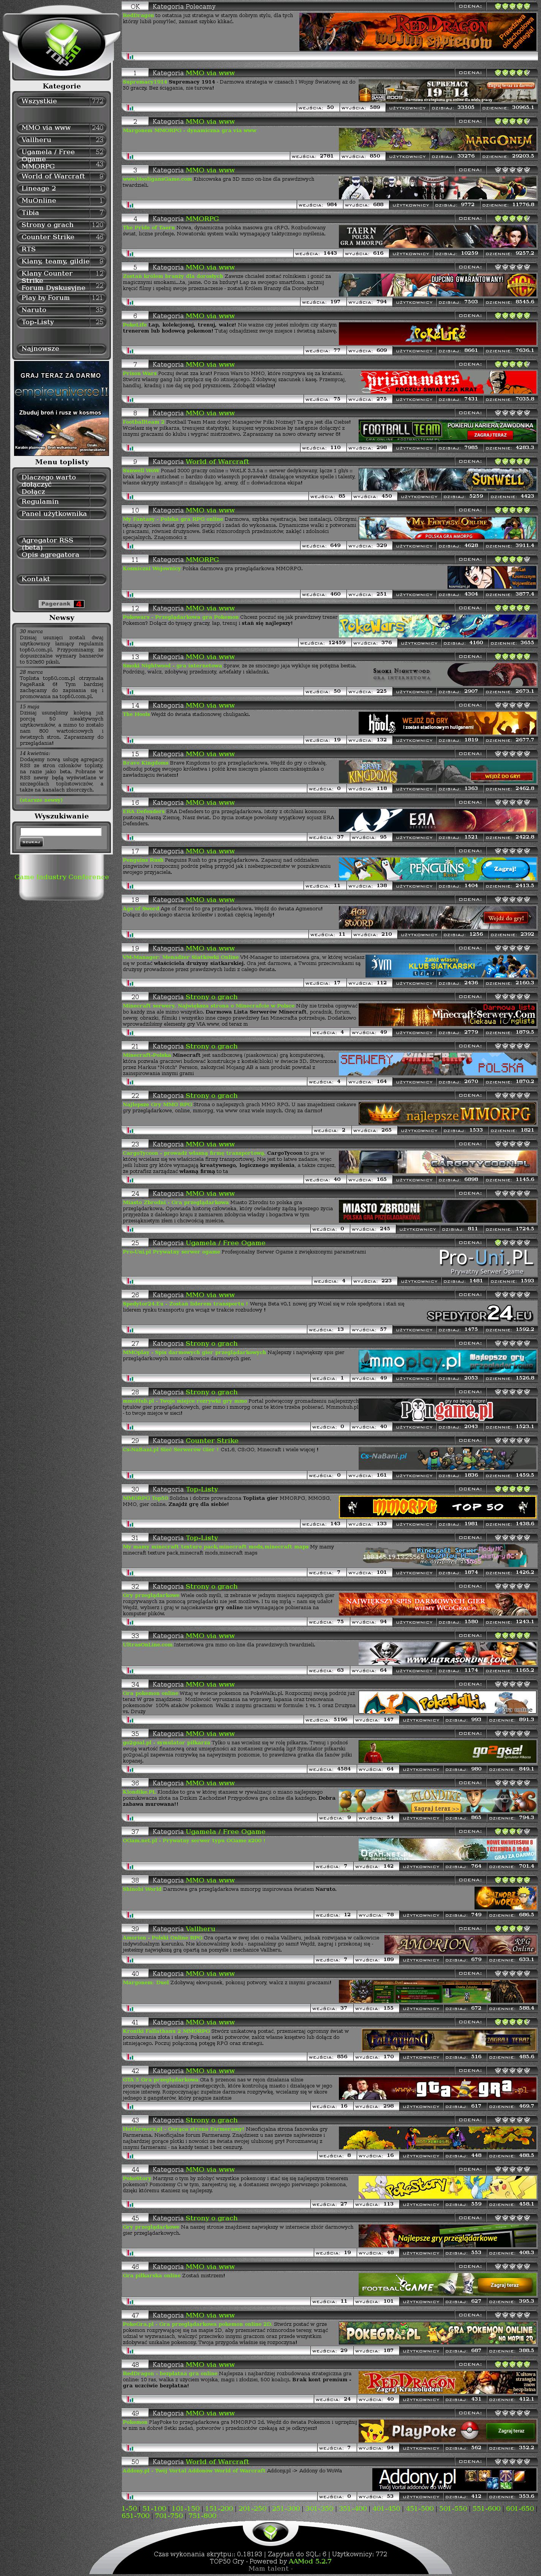Click the stats chart icon under PokeWars entry

126,642
